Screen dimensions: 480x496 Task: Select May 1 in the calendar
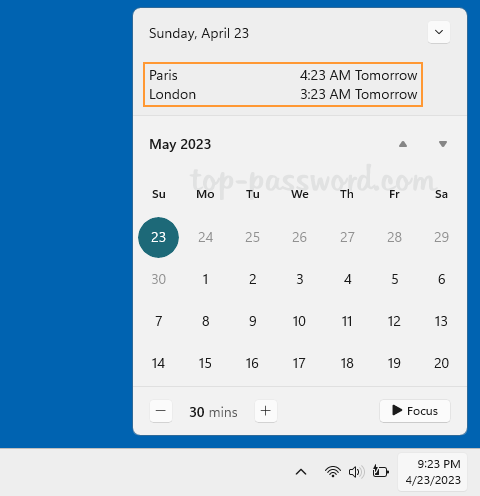(205, 279)
